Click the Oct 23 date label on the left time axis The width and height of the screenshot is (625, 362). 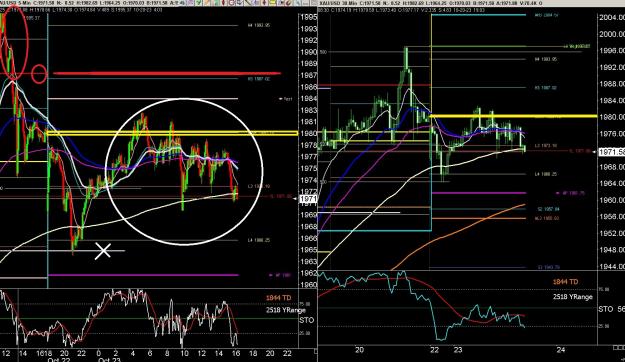point(109,360)
